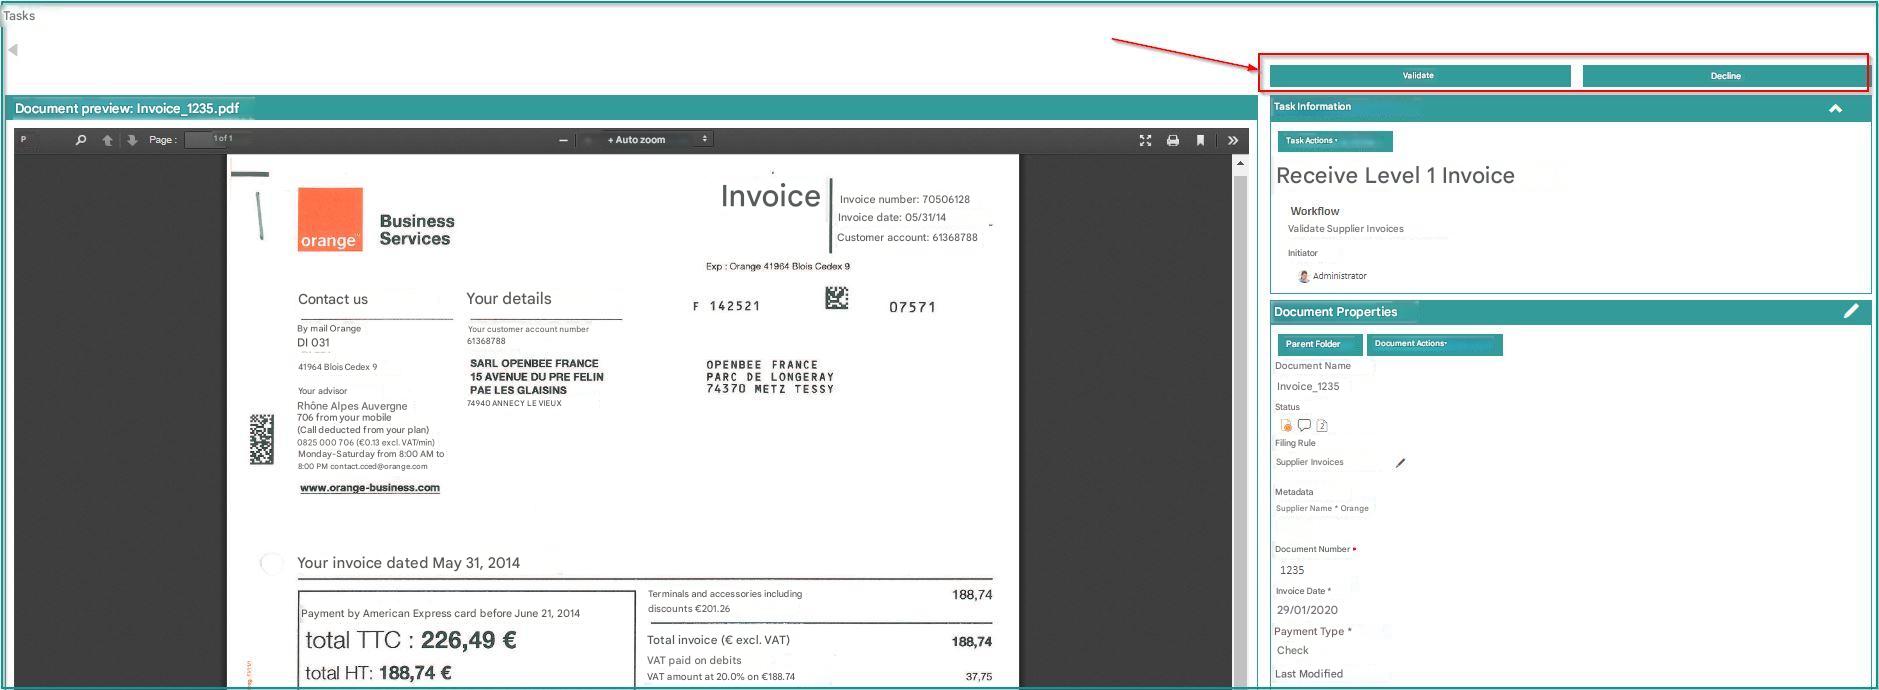The height and width of the screenshot is (690, 1879).
Task: Click the back arrow under Tasks
Action: [x=12, y=49]
